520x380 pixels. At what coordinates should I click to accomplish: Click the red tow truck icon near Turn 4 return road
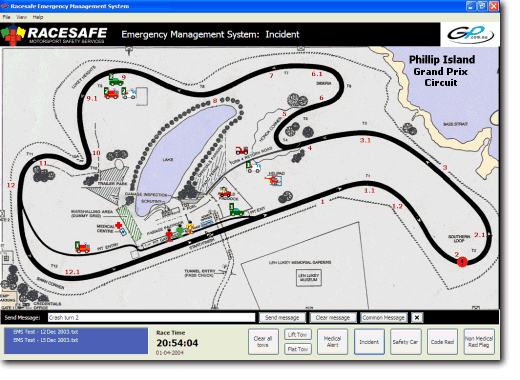(242, 151)
